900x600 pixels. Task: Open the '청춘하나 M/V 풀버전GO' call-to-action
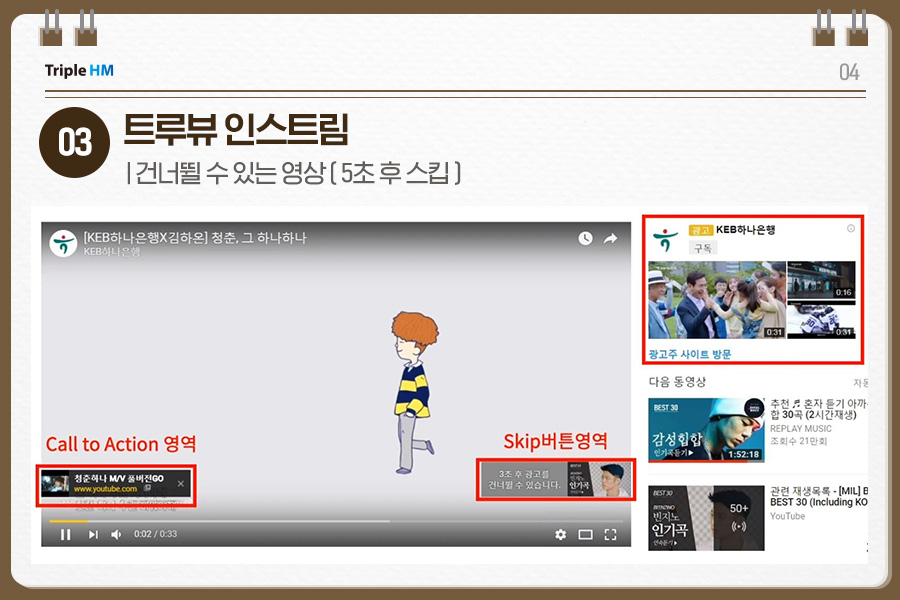point(119,478)
